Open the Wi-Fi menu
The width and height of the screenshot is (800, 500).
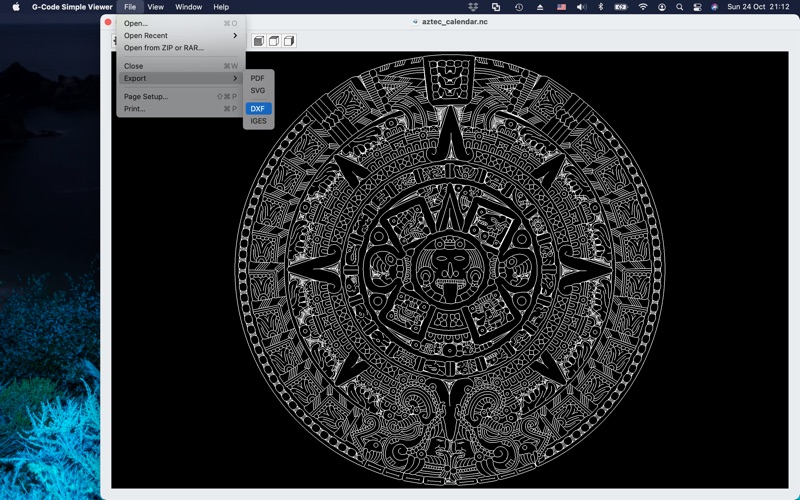tap(643, 7)
